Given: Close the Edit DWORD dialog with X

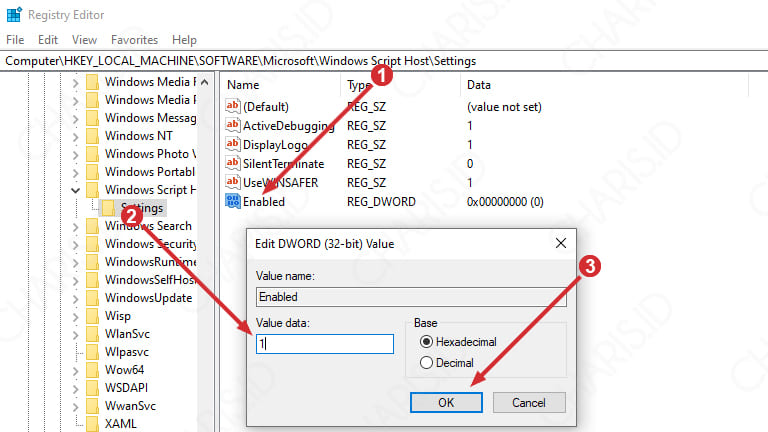Looking at the screenshot, I should 561,243.
